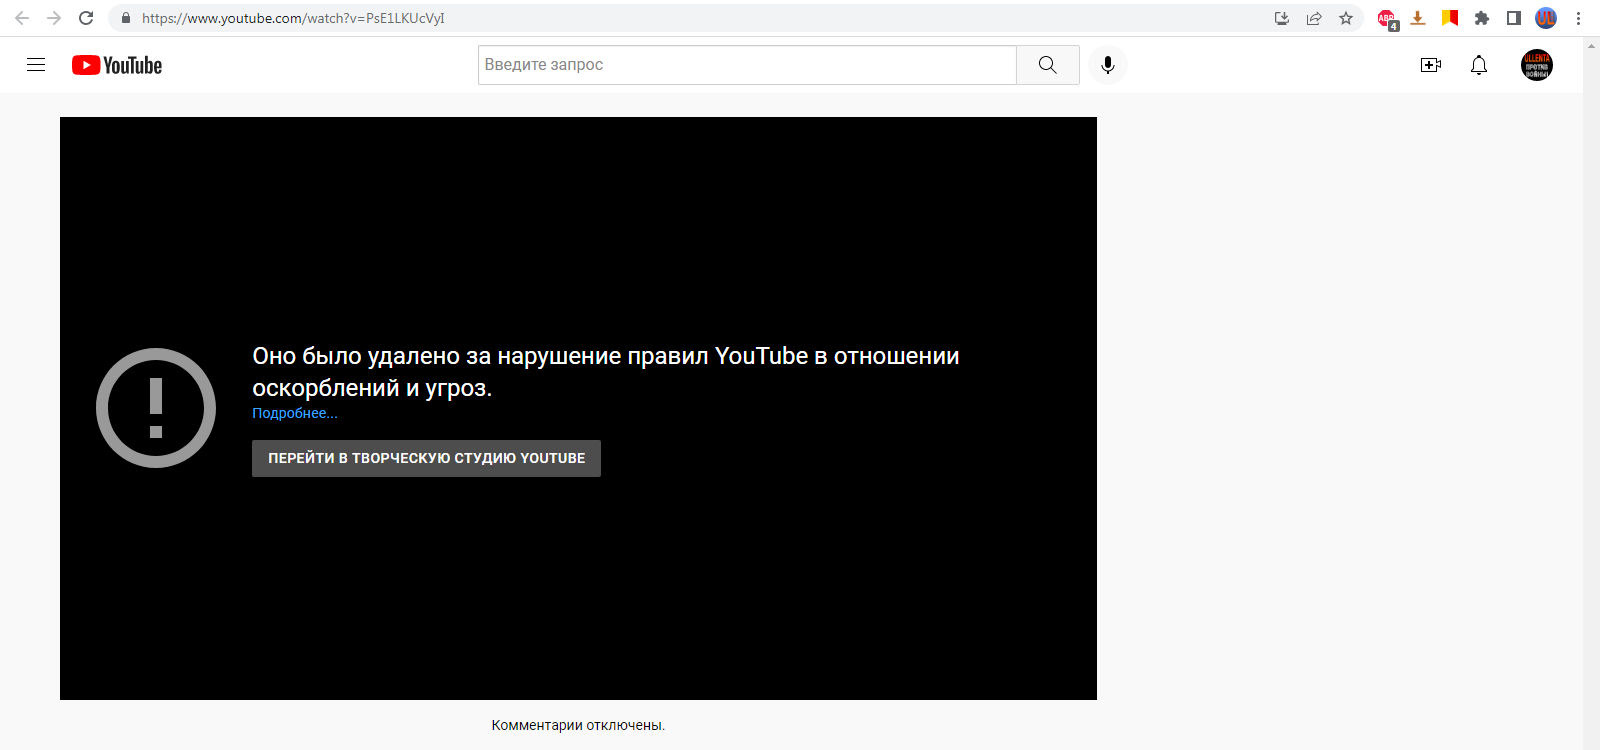Open the yellow-red bookmark flag extension

[x=1450, y=18]
